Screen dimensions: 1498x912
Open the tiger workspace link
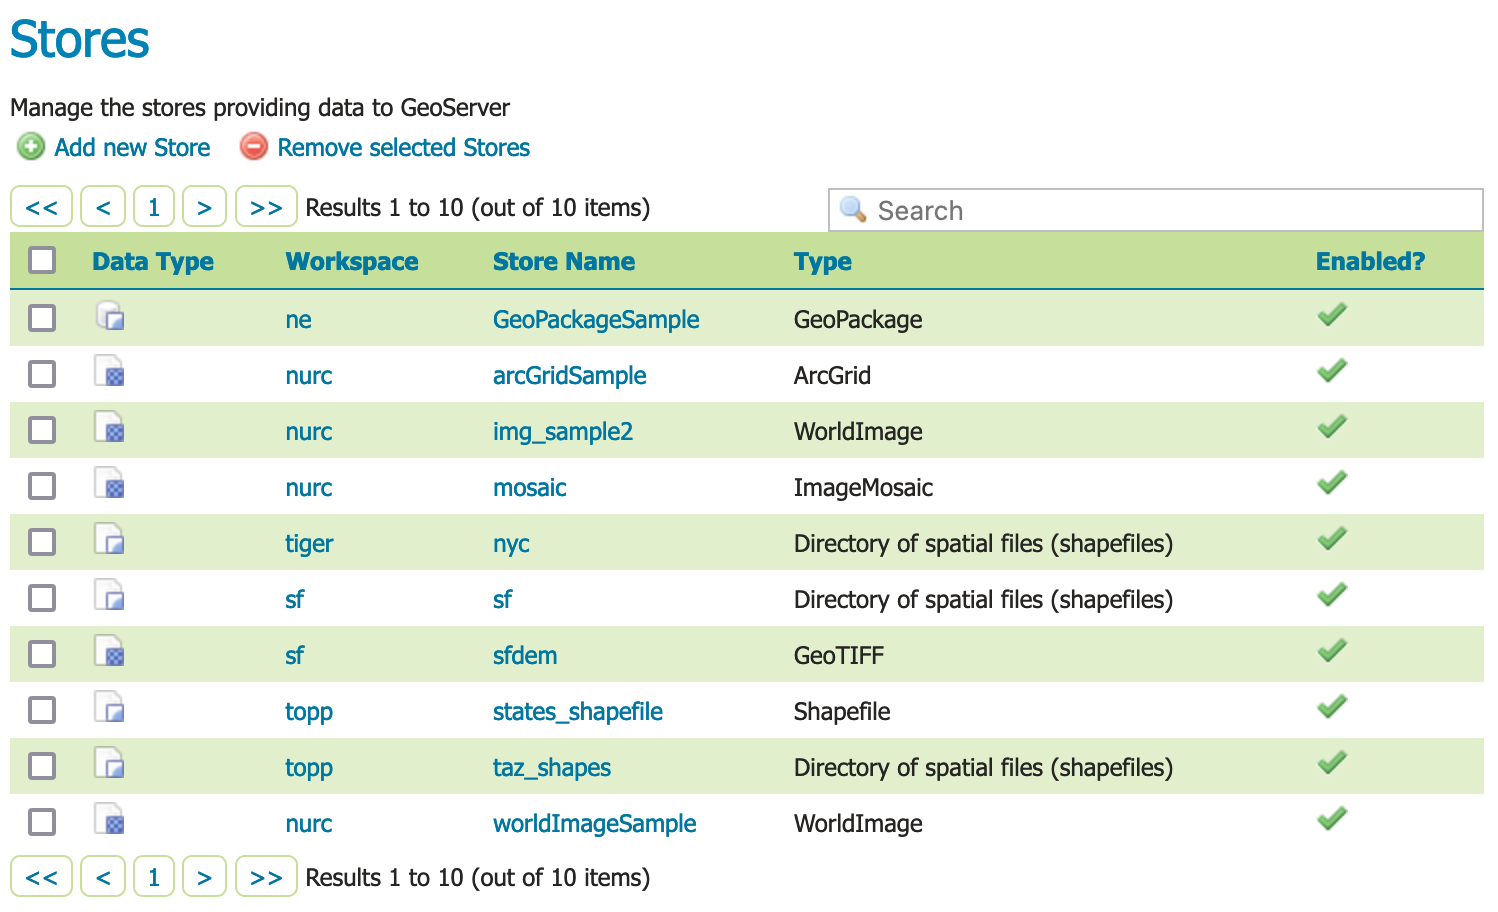pyautogui.click(x=308, y=544)
